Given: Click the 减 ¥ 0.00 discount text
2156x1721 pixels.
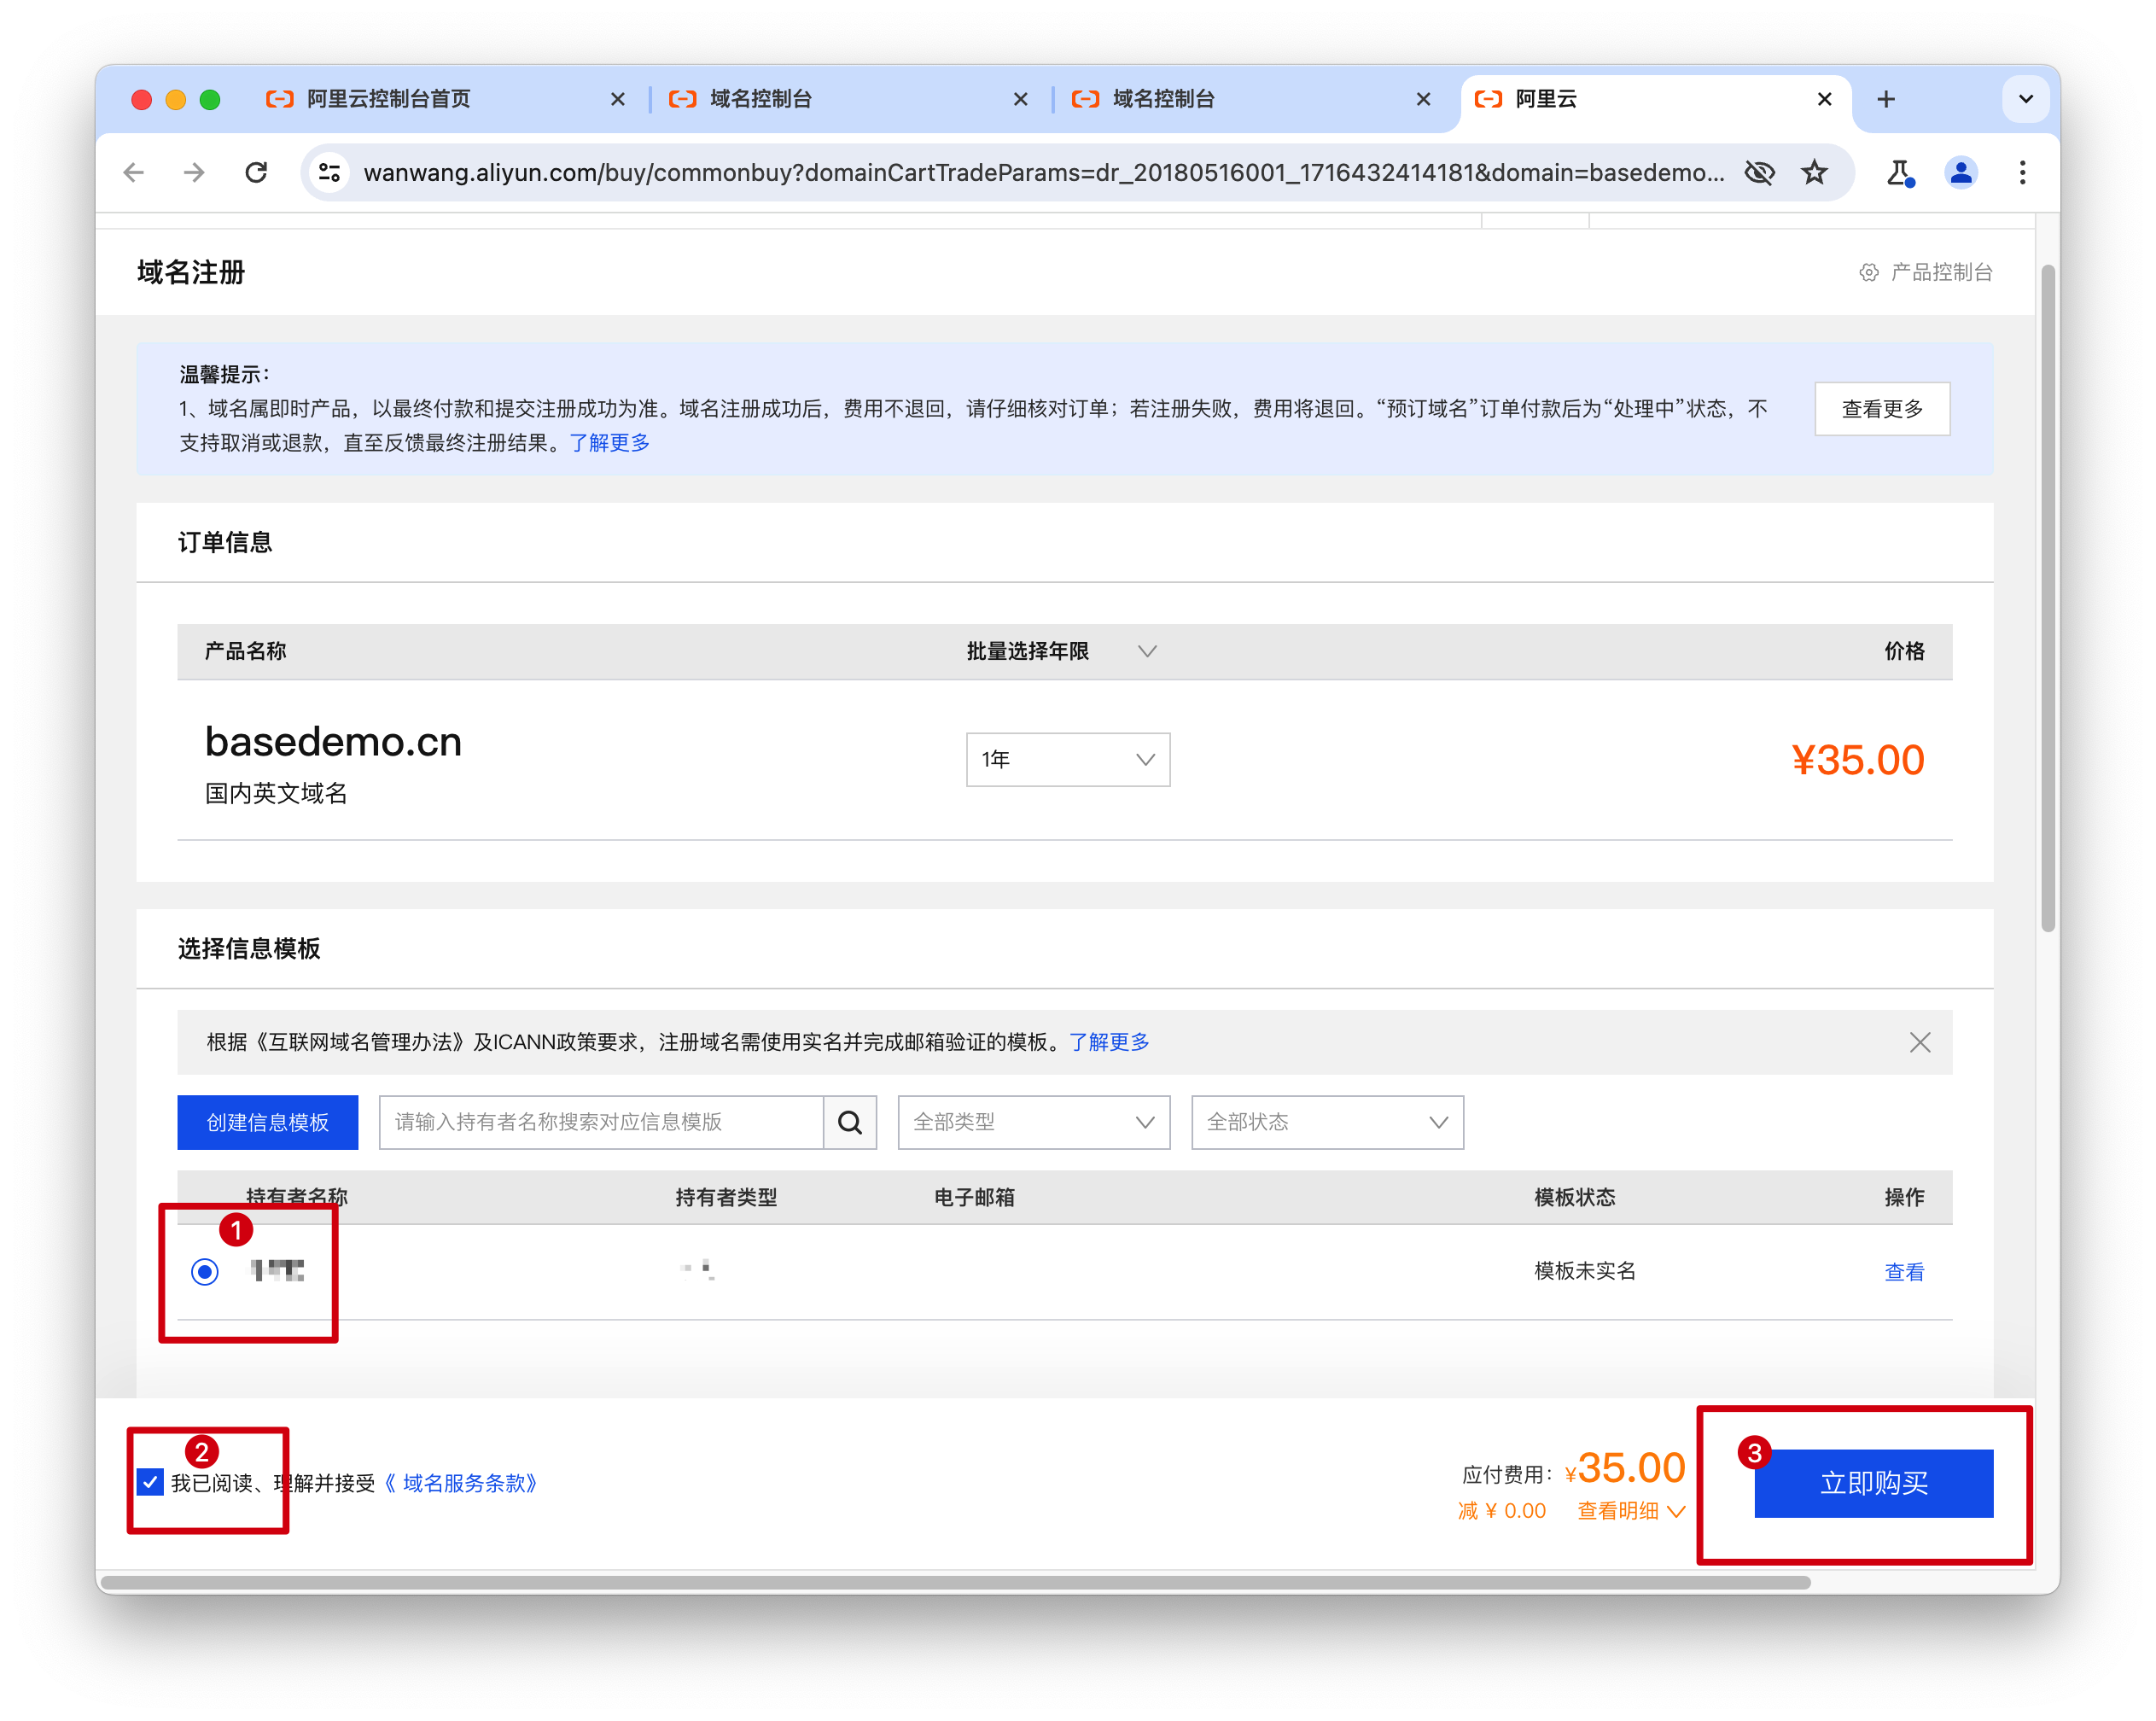Looking at the screenshot, I should click(1501, 1510).
